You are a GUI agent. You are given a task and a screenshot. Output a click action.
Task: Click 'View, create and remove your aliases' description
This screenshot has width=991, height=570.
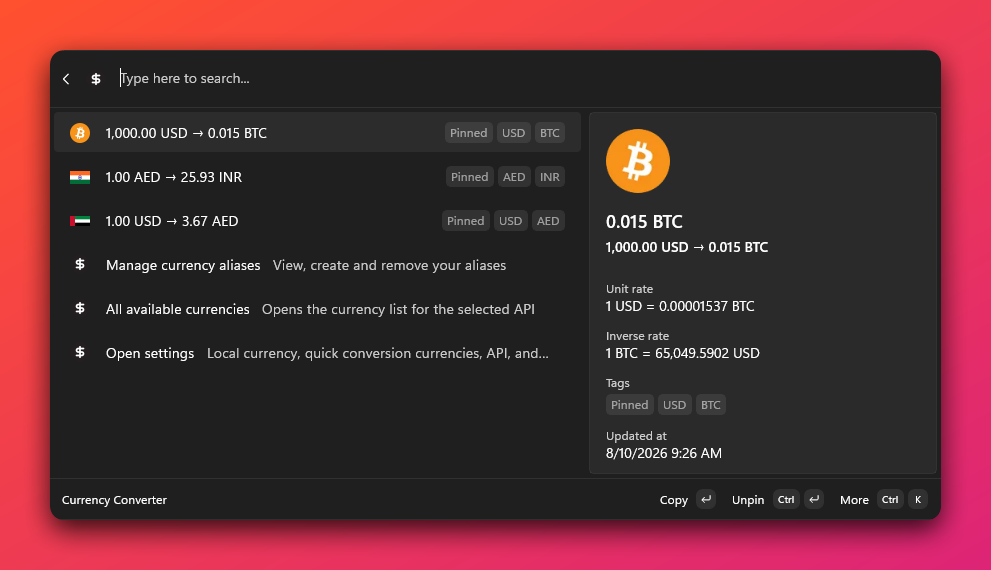[389, 265]
